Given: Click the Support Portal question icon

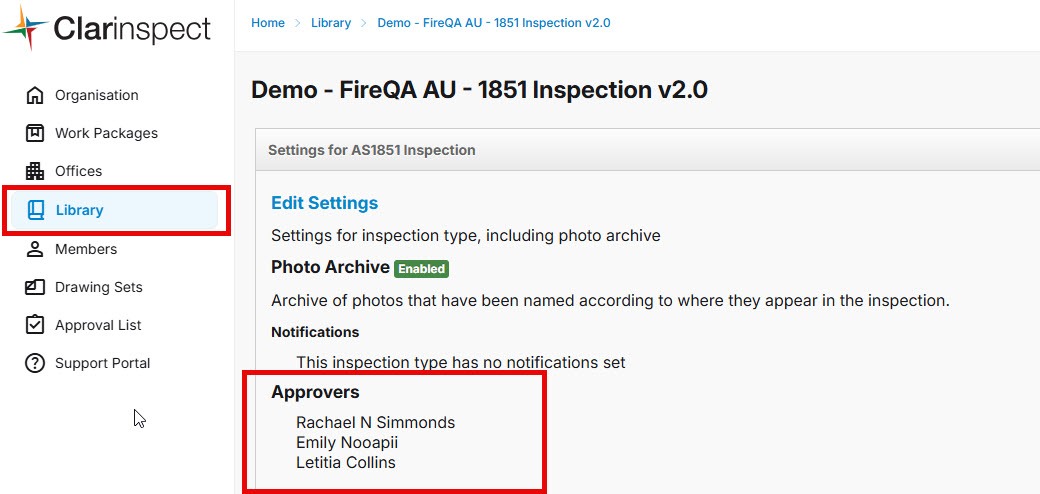Looking at the screenshot, I should (35, 363).
